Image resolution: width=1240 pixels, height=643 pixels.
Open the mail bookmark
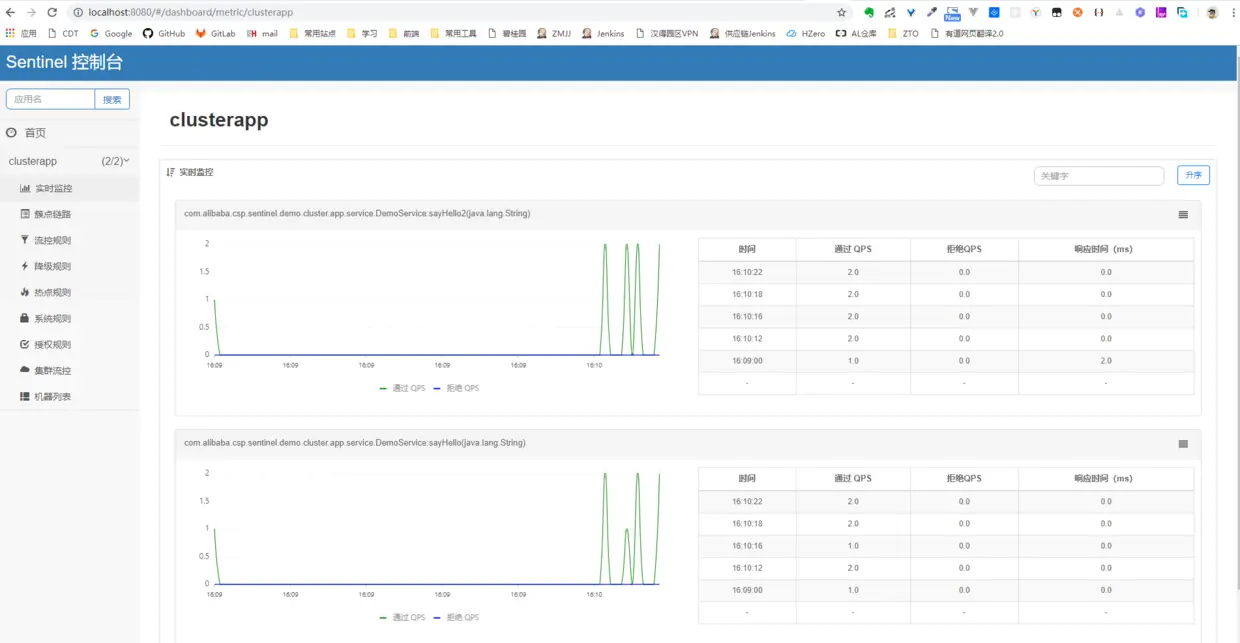click(262, 33)
